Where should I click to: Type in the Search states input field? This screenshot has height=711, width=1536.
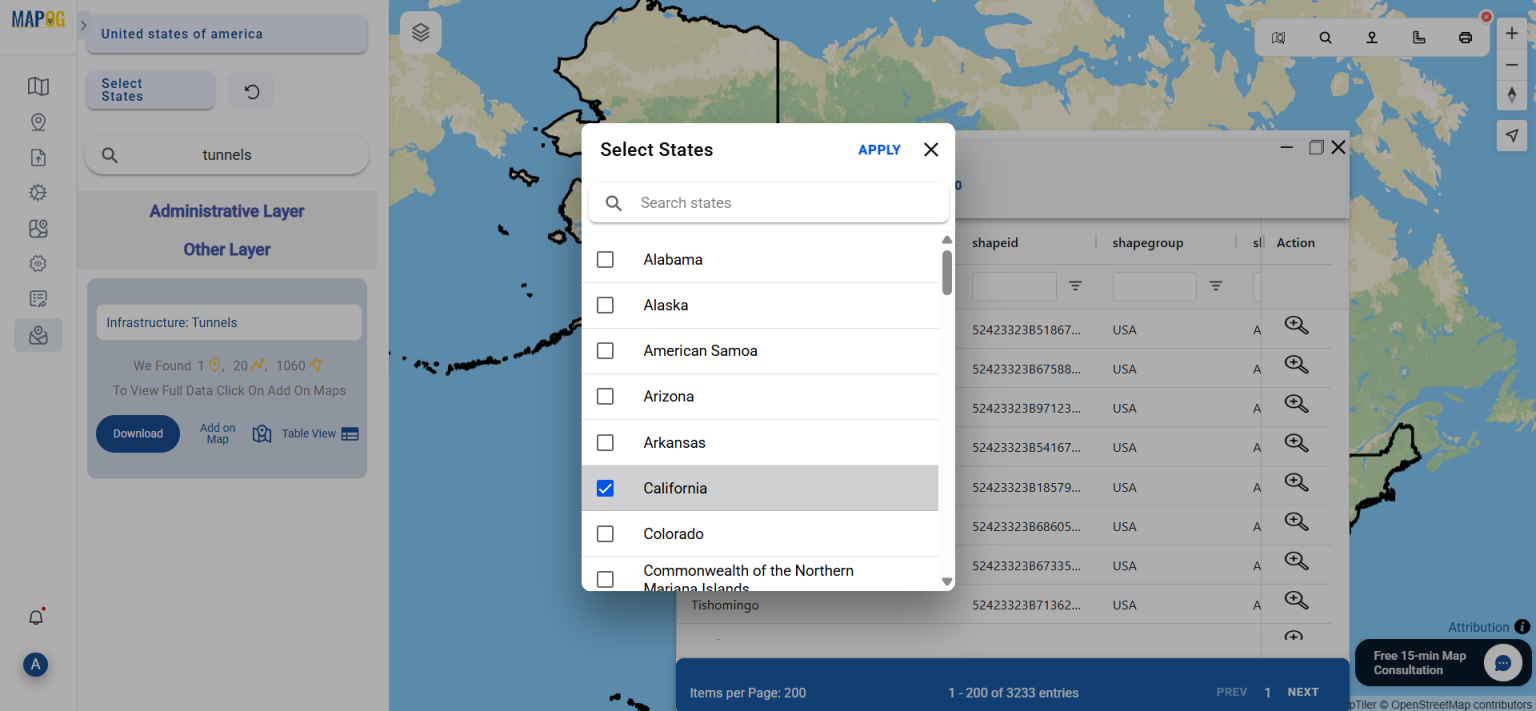click(769, 202)
